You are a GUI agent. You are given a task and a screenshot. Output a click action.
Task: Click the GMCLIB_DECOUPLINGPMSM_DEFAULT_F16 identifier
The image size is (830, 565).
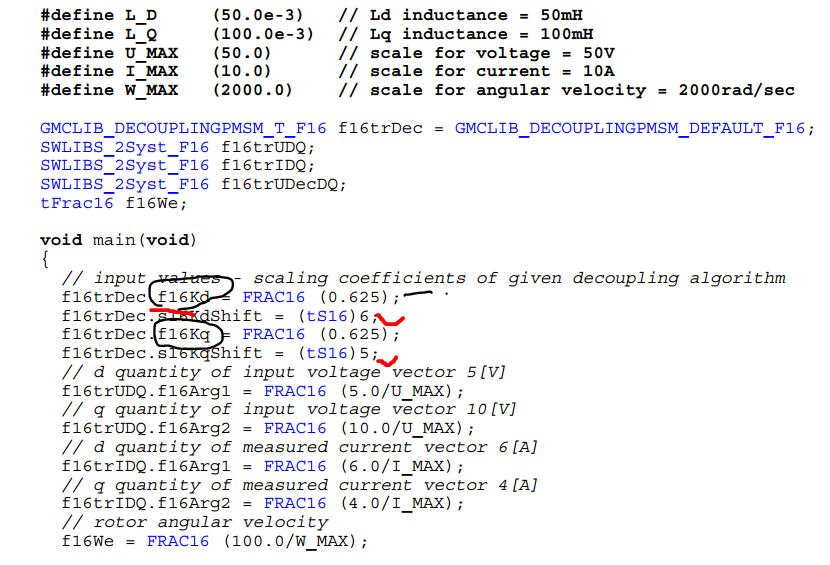pyautogui.click(x=630, y=129)
